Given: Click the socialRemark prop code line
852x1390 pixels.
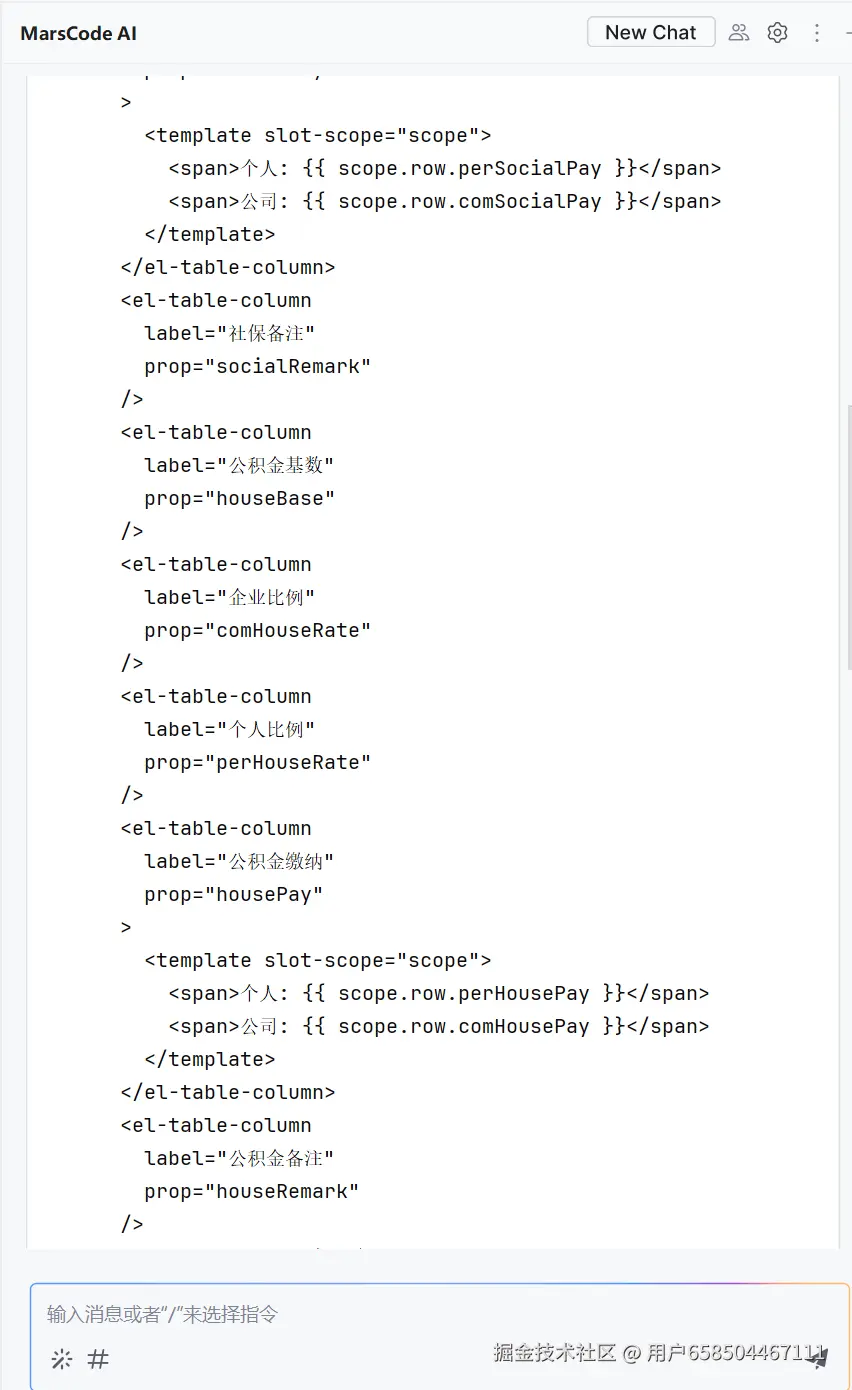Looking at the screenshot, I should (x=257, y=366).
